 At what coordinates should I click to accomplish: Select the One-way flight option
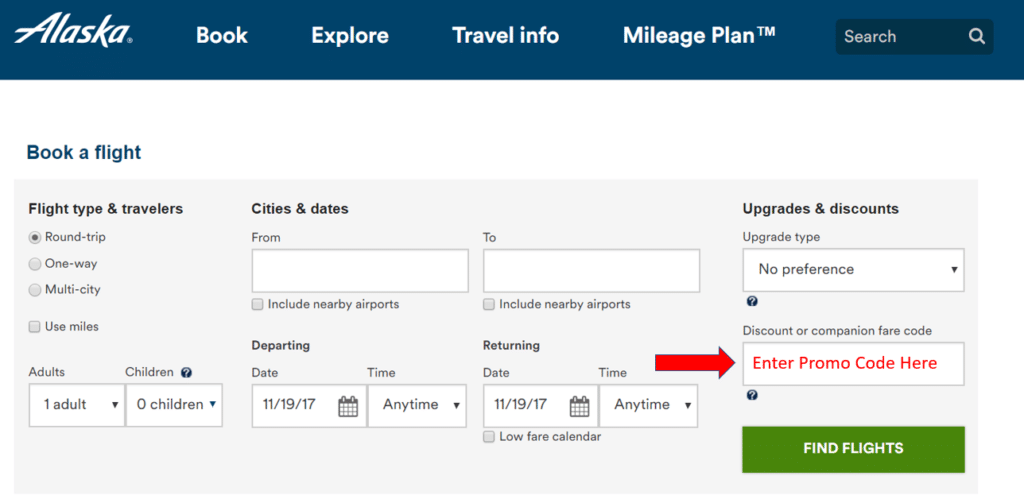coord(35,264)
